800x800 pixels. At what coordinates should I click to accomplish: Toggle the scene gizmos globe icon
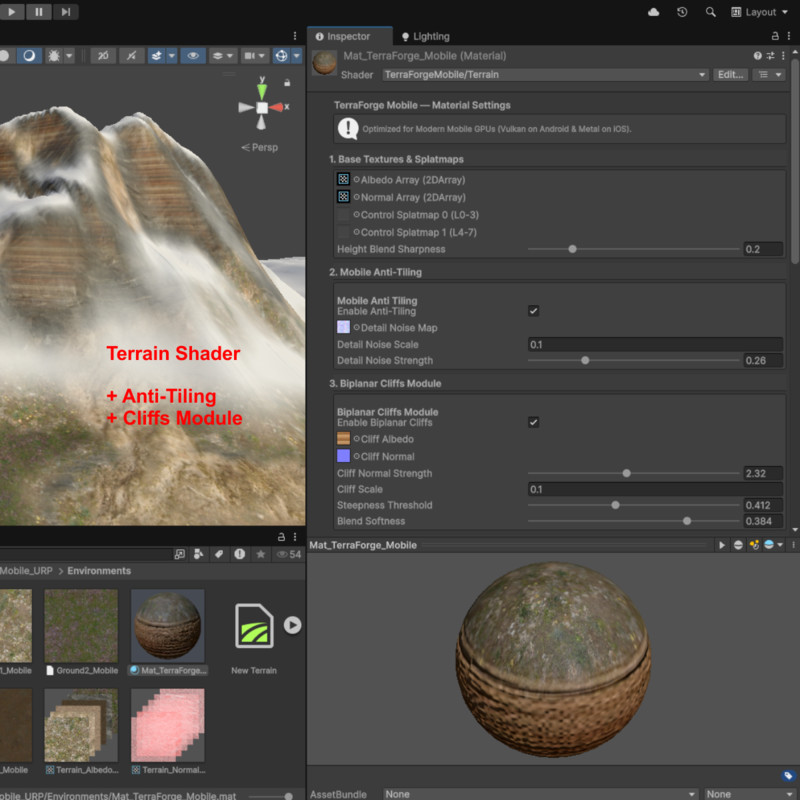coord(281,56)
